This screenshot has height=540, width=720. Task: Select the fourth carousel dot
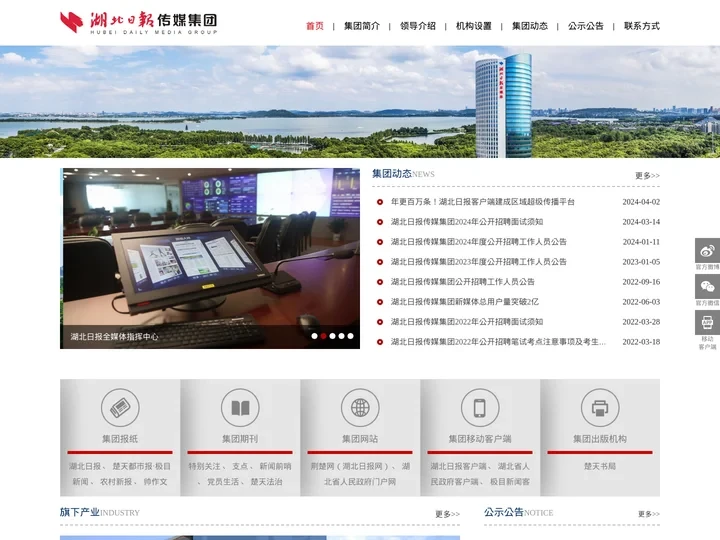(342, 336)
